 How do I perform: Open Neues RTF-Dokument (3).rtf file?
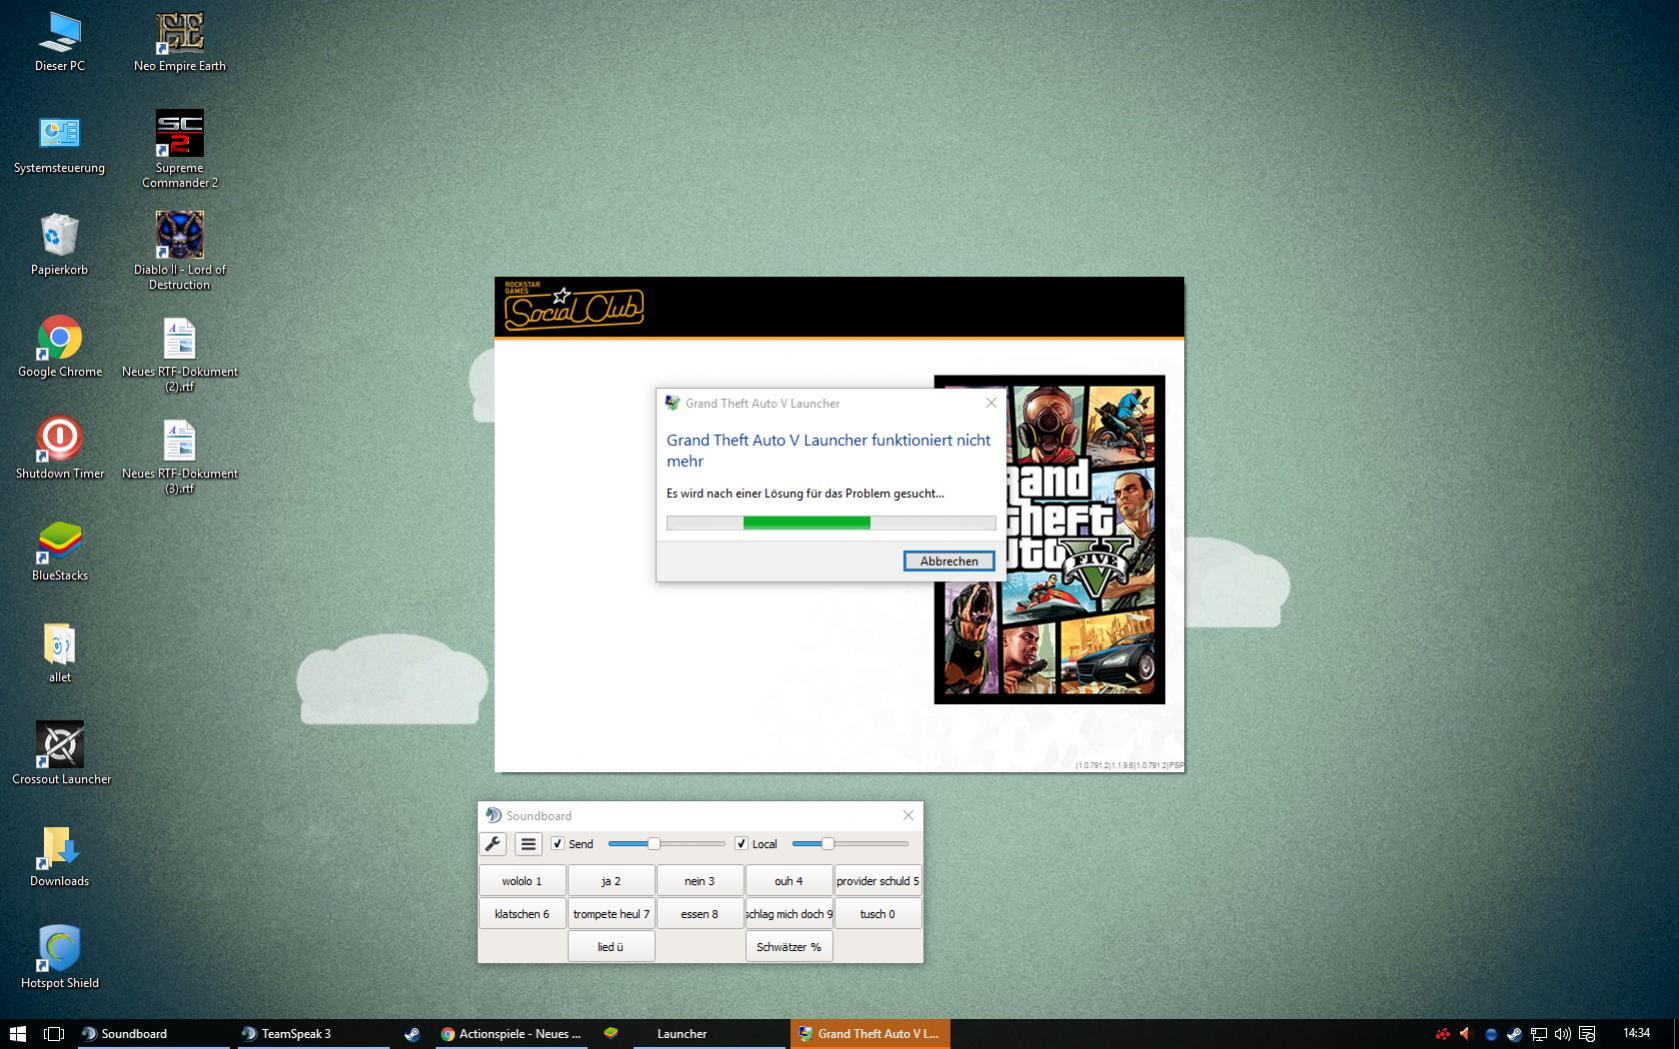coord(180,455)
